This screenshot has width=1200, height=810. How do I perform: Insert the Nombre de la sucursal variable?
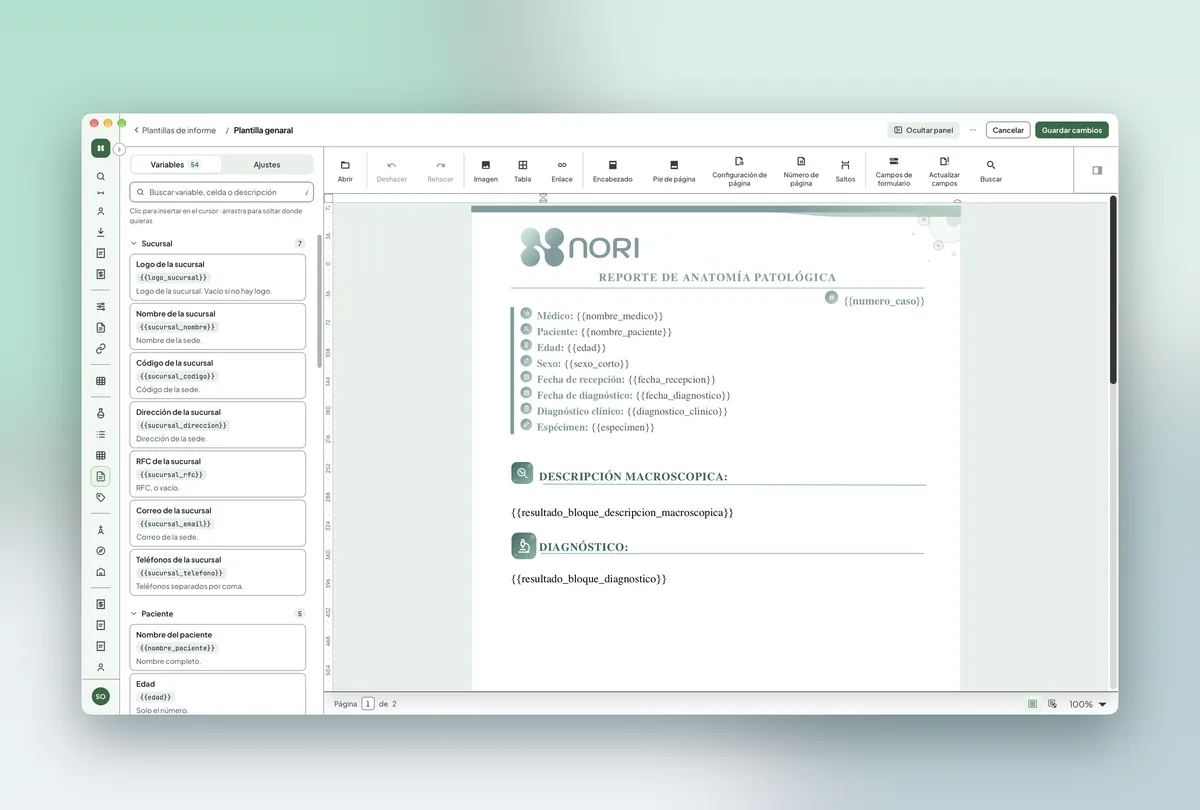[x=218, y=326]
